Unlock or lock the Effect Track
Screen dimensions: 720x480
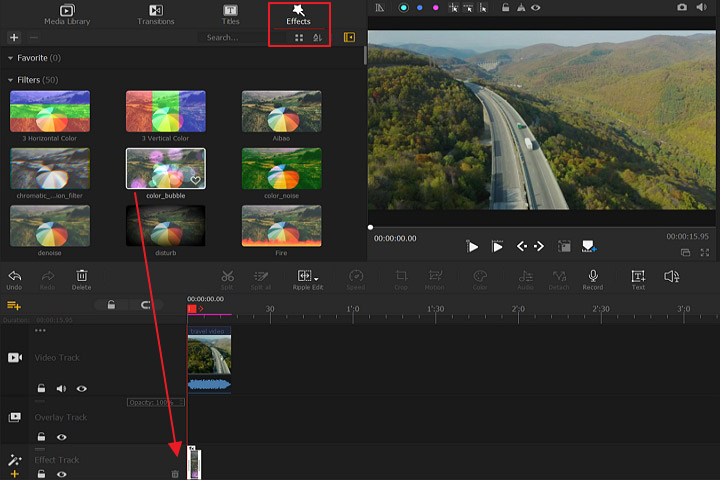point(42,474)
